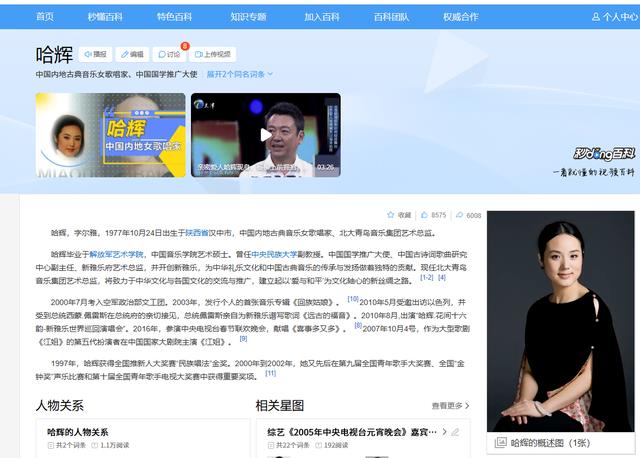Open the 中央民族大学 link
This screenshot has height=458, width=640.
coord(274,254)
